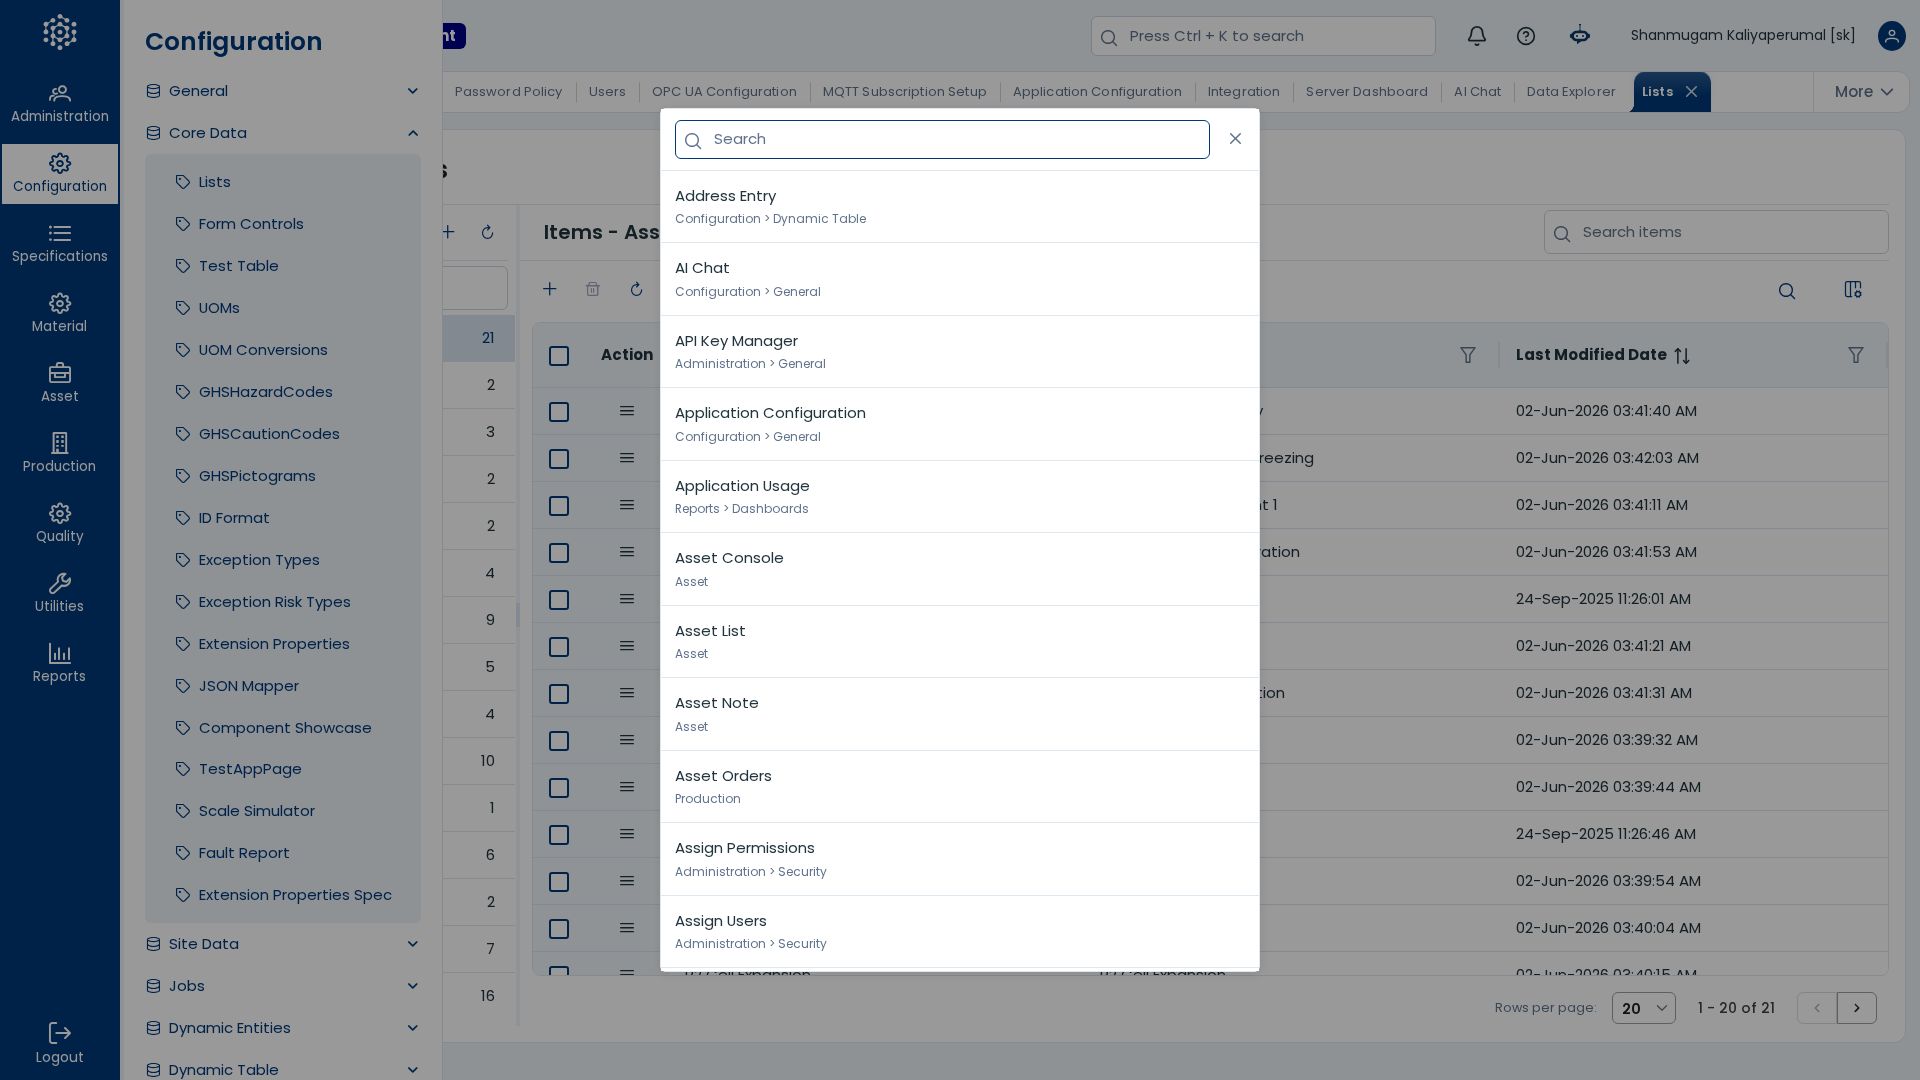Open row menu for 03:41:40 AM row

pos(627,411)
